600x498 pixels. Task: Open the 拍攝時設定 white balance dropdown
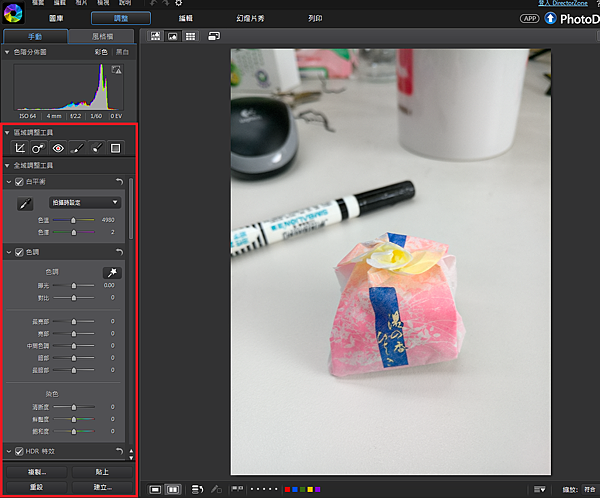pos(85,202)
